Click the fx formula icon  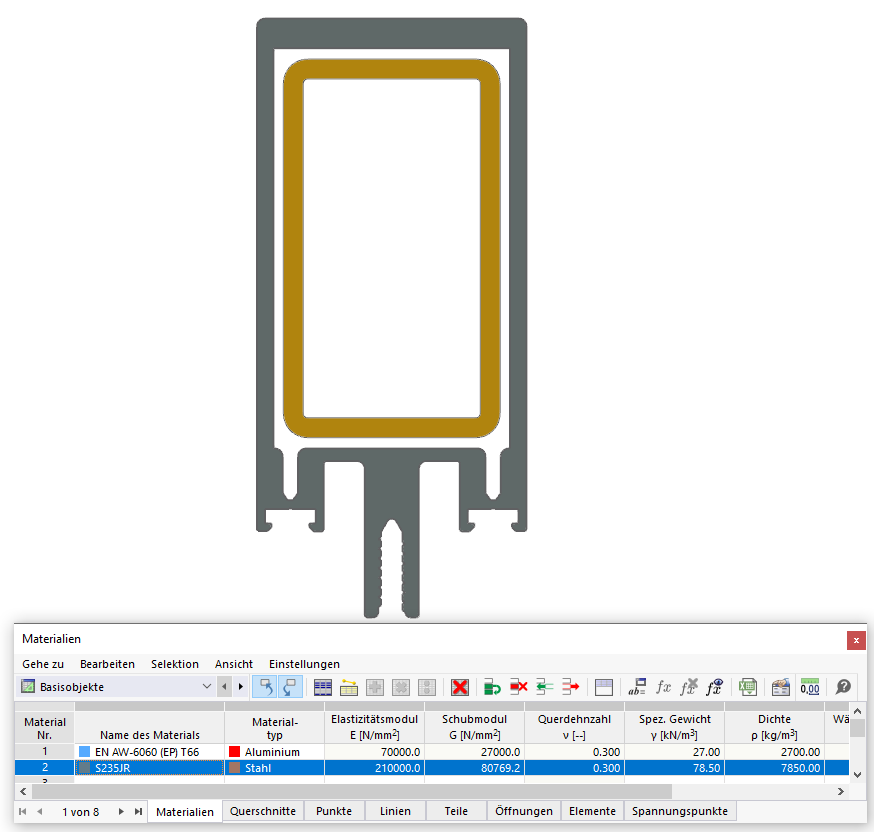point(663,687)
